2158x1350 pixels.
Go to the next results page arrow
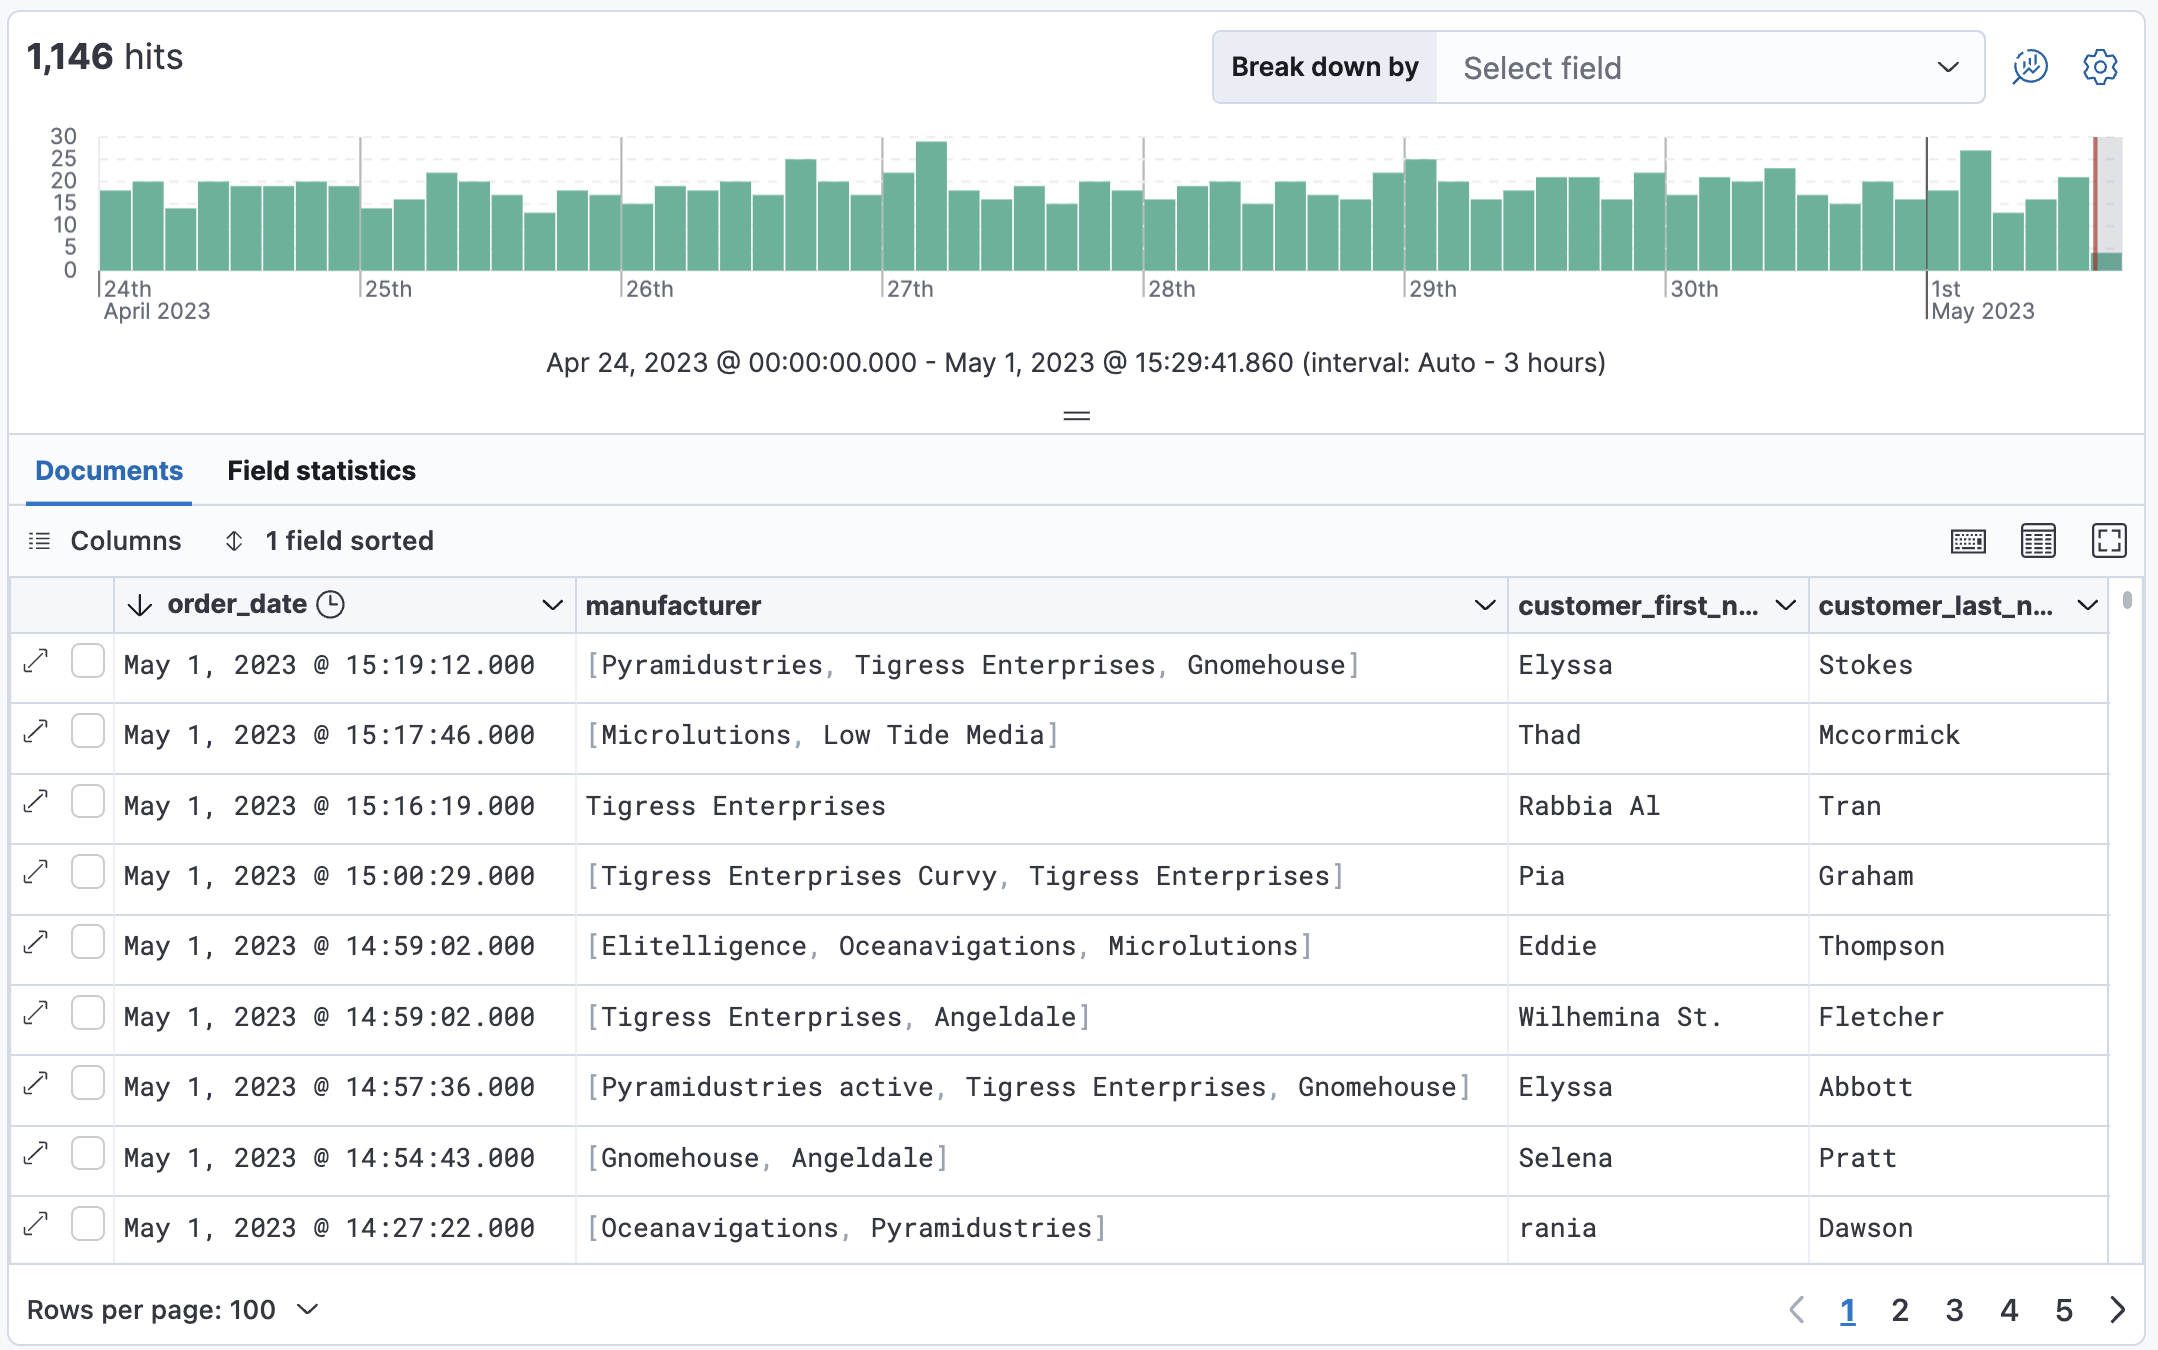[x=2117, y=1310]
